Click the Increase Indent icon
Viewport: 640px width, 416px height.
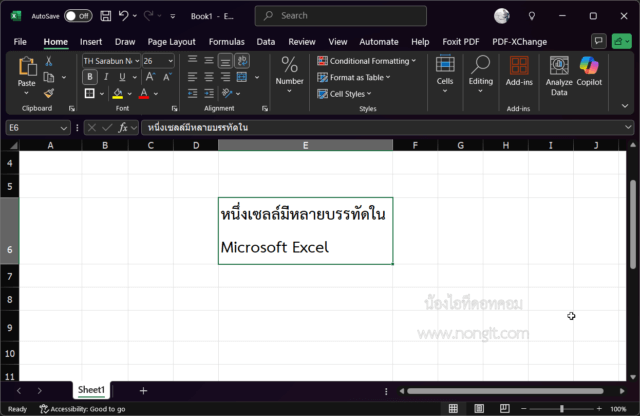(209, 93)
